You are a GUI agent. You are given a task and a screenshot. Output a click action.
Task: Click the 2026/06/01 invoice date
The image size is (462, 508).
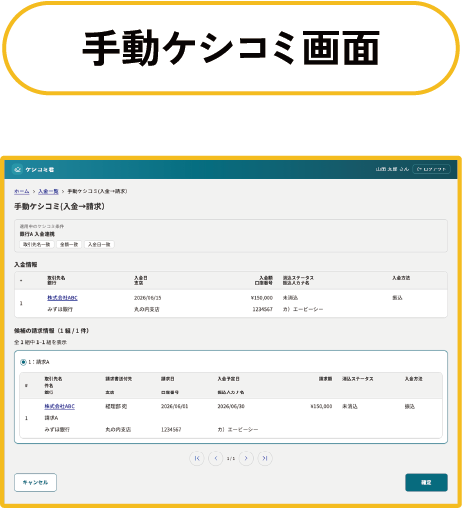click(x=174, y=406)
